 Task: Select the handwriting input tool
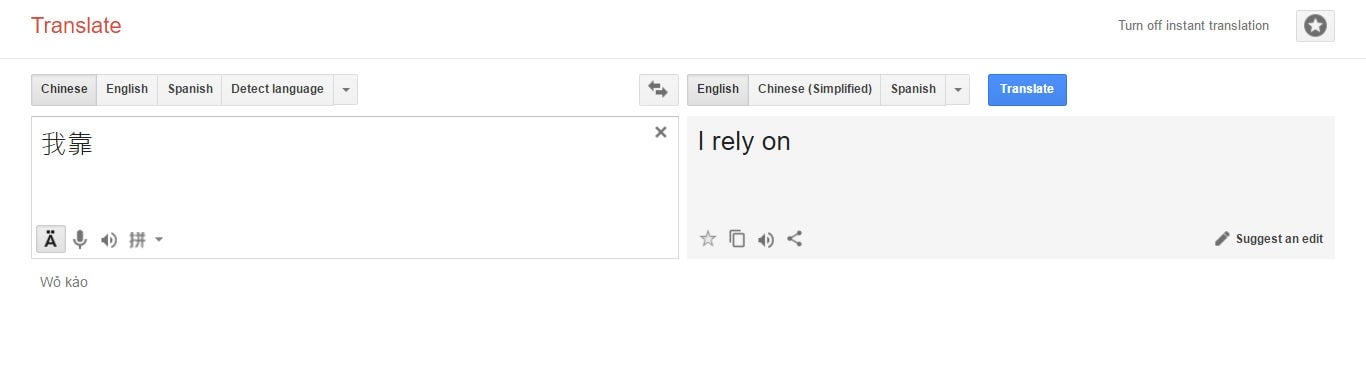click(138, 239)
